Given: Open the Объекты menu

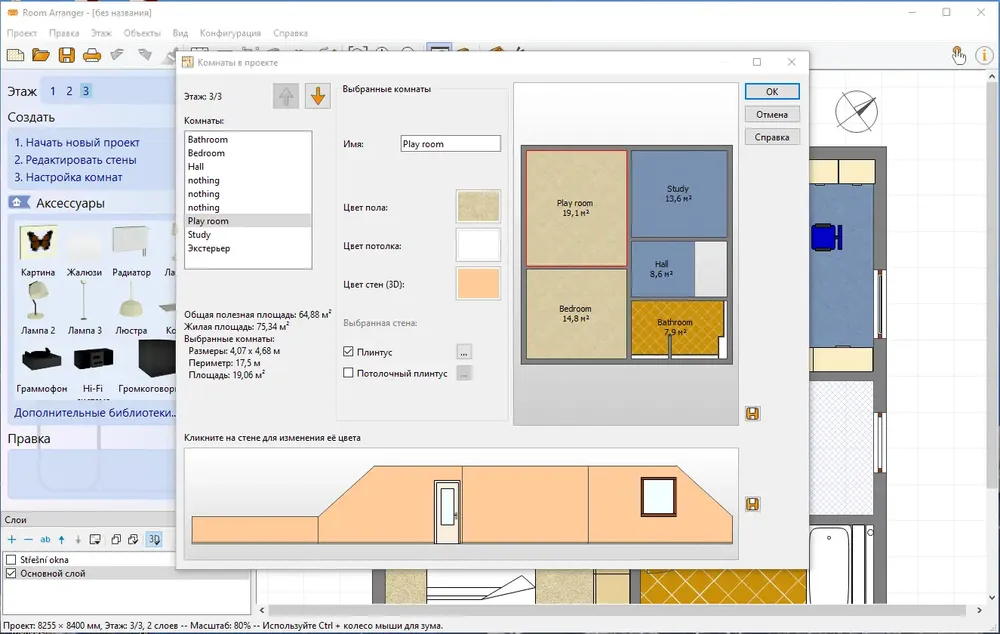Looking at the screenshot, I should tap(142, 33).
